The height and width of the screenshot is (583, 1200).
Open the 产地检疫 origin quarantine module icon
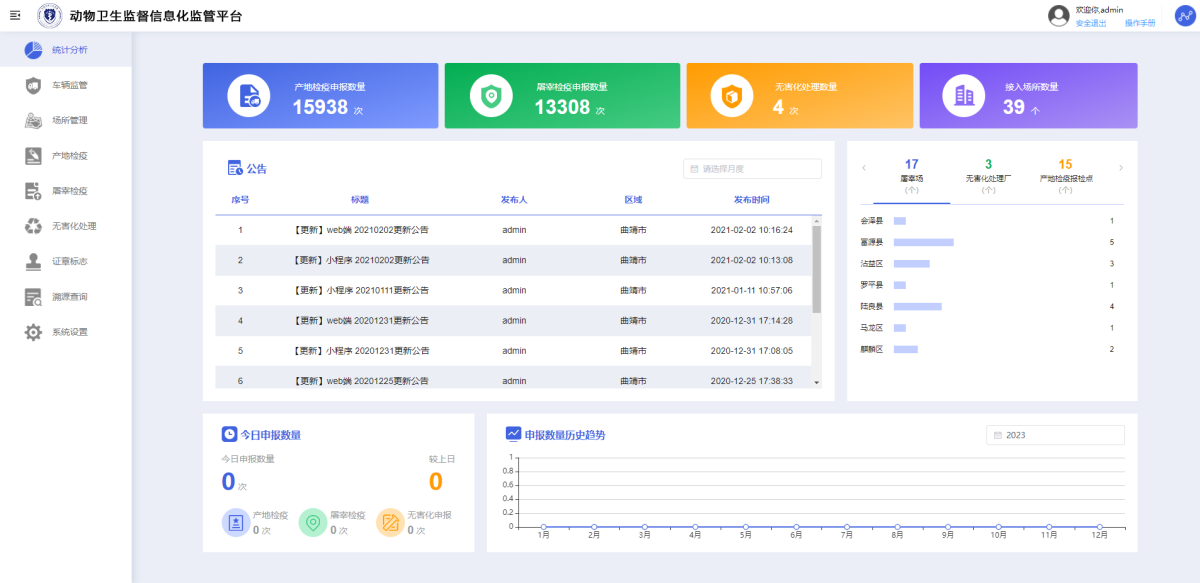[x=31, y=155]
